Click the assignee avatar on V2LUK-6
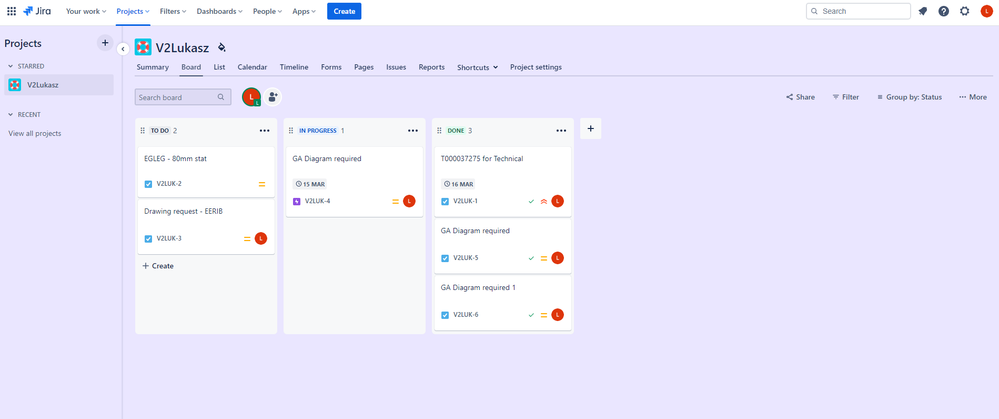 (557, 315)
